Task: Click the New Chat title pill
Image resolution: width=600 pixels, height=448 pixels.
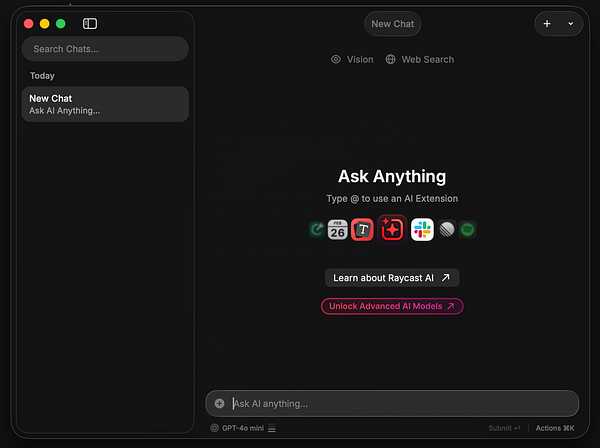Action: [x=393, y=24]
